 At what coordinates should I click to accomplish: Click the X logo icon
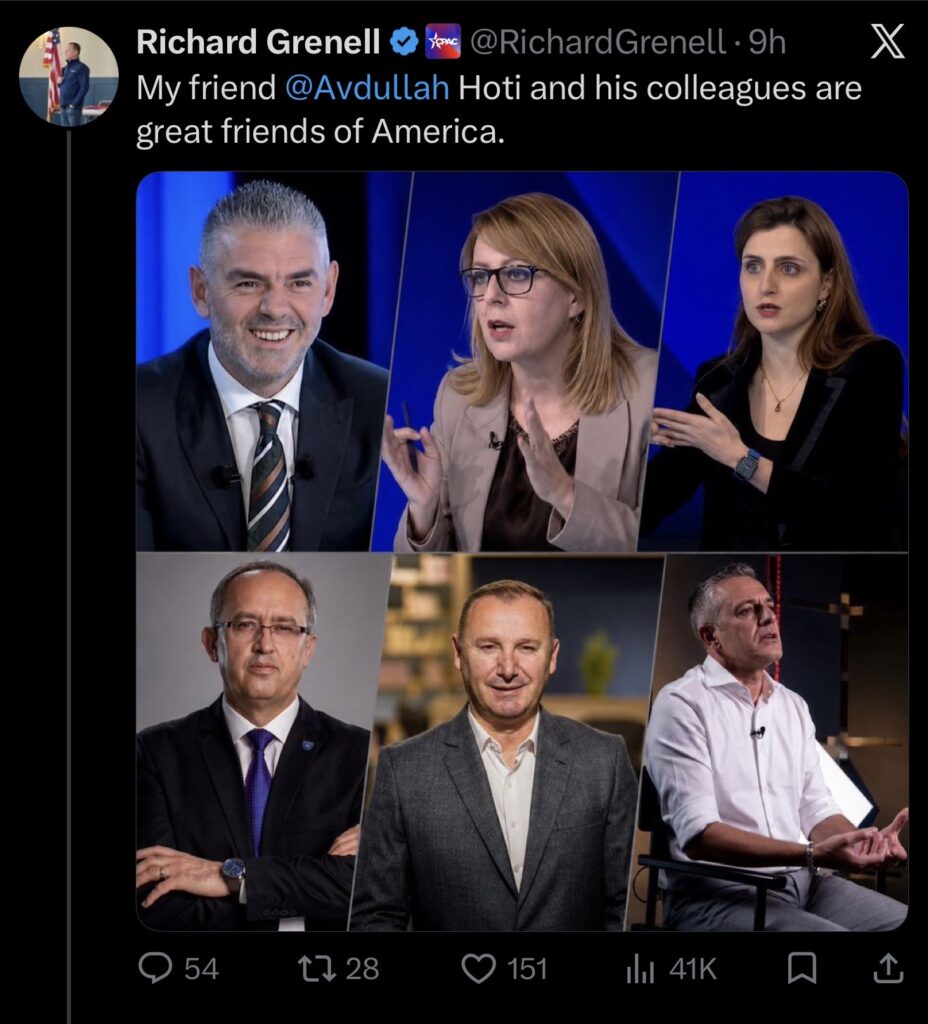point(888,41)
